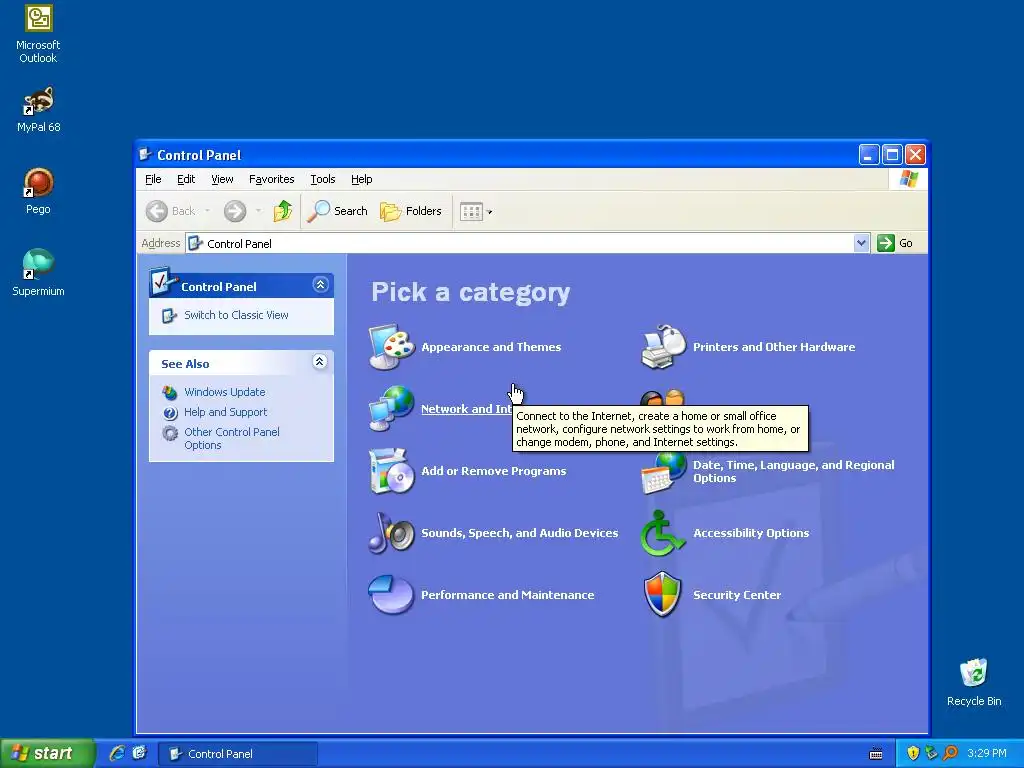
Task: Open the Performance and Maintenance pie icon
Action: [391, 595]
